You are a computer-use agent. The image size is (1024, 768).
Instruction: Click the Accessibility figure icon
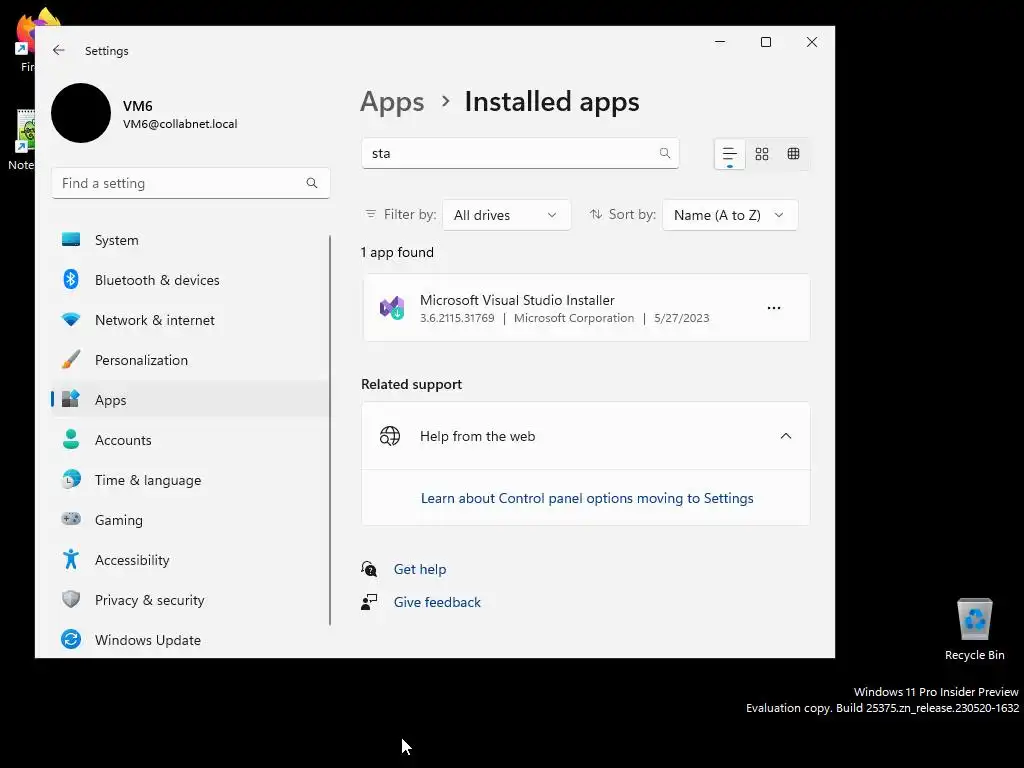coord(71,559)
